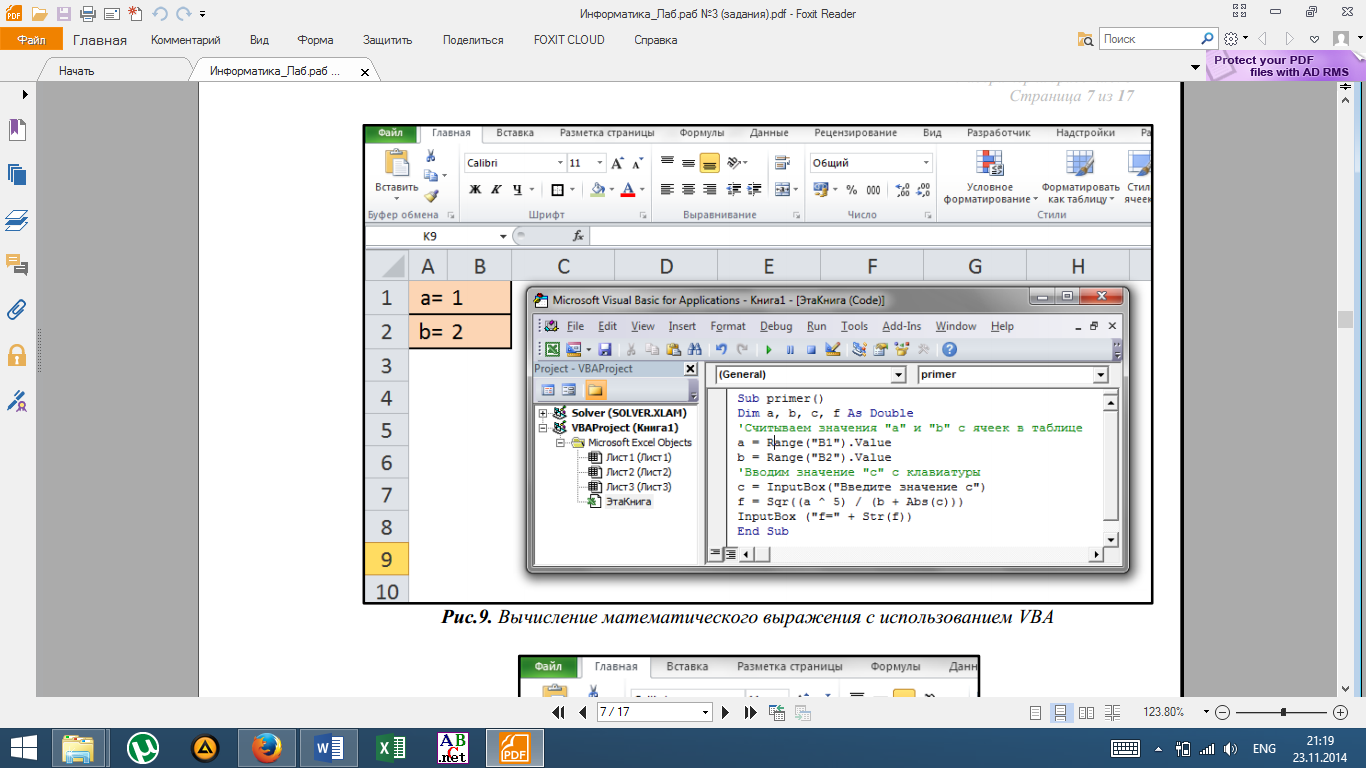Screen dimensions: 1366x768
Task: Open the user account dropdown
Action: (1347, 39)
